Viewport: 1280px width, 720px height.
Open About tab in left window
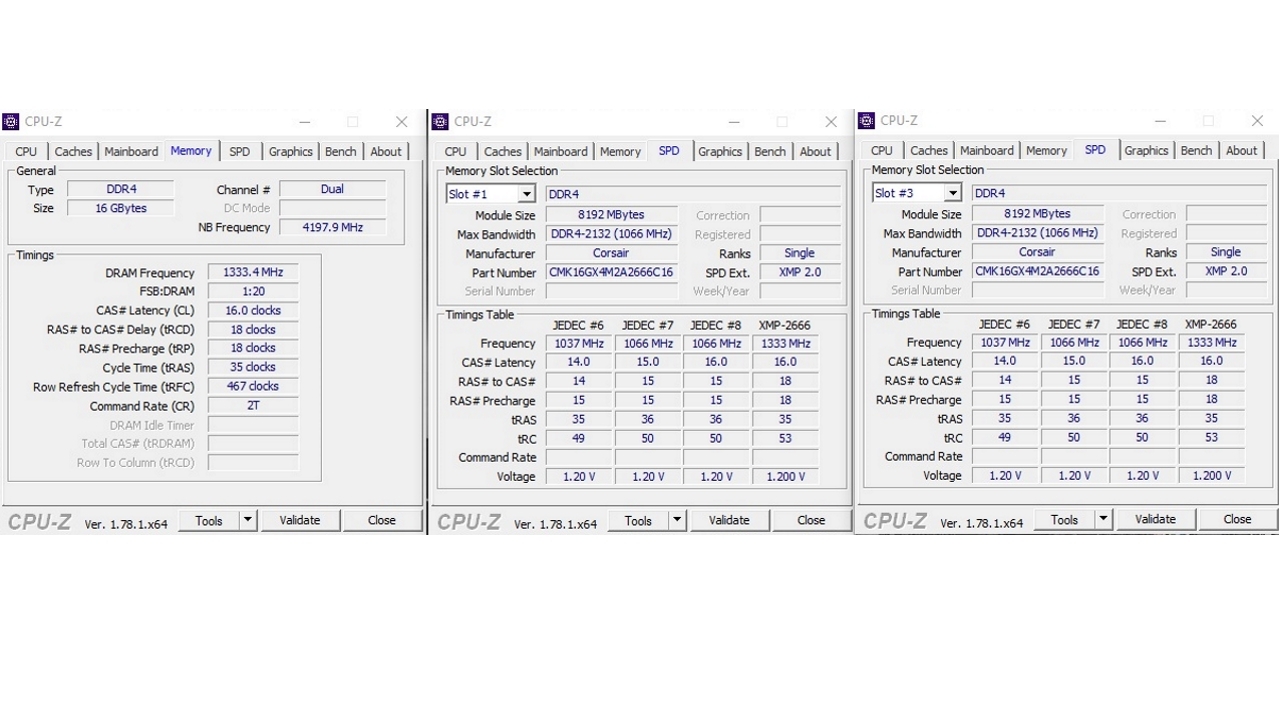[x=386, y=152]
